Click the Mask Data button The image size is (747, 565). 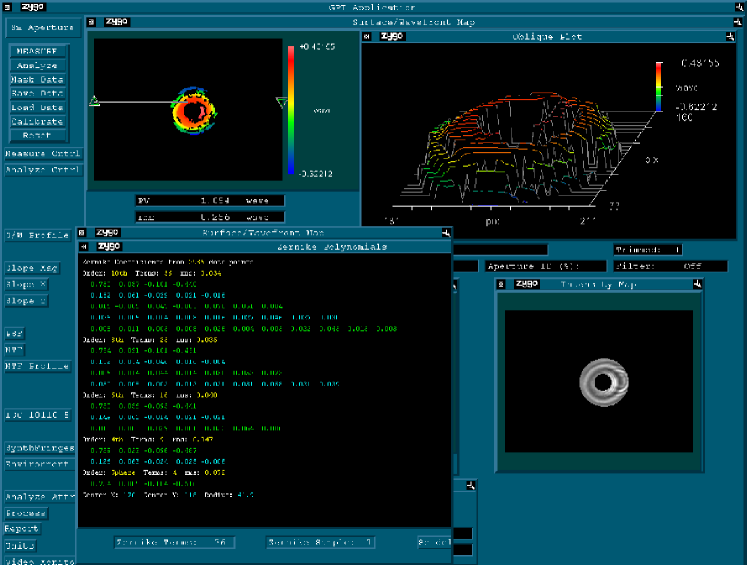(37, 79)
